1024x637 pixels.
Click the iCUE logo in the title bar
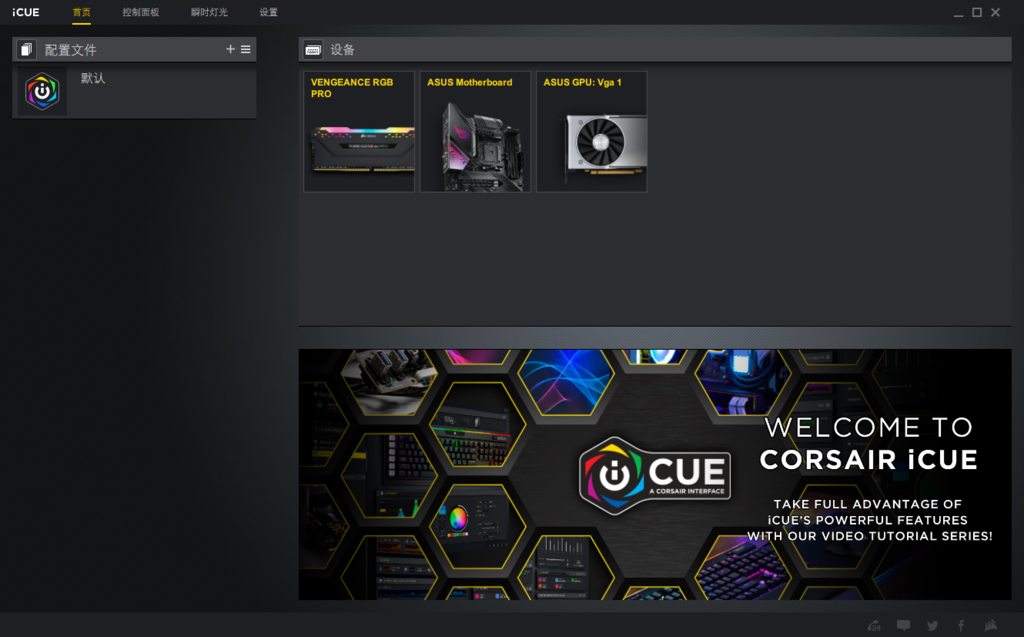point(25,12)
